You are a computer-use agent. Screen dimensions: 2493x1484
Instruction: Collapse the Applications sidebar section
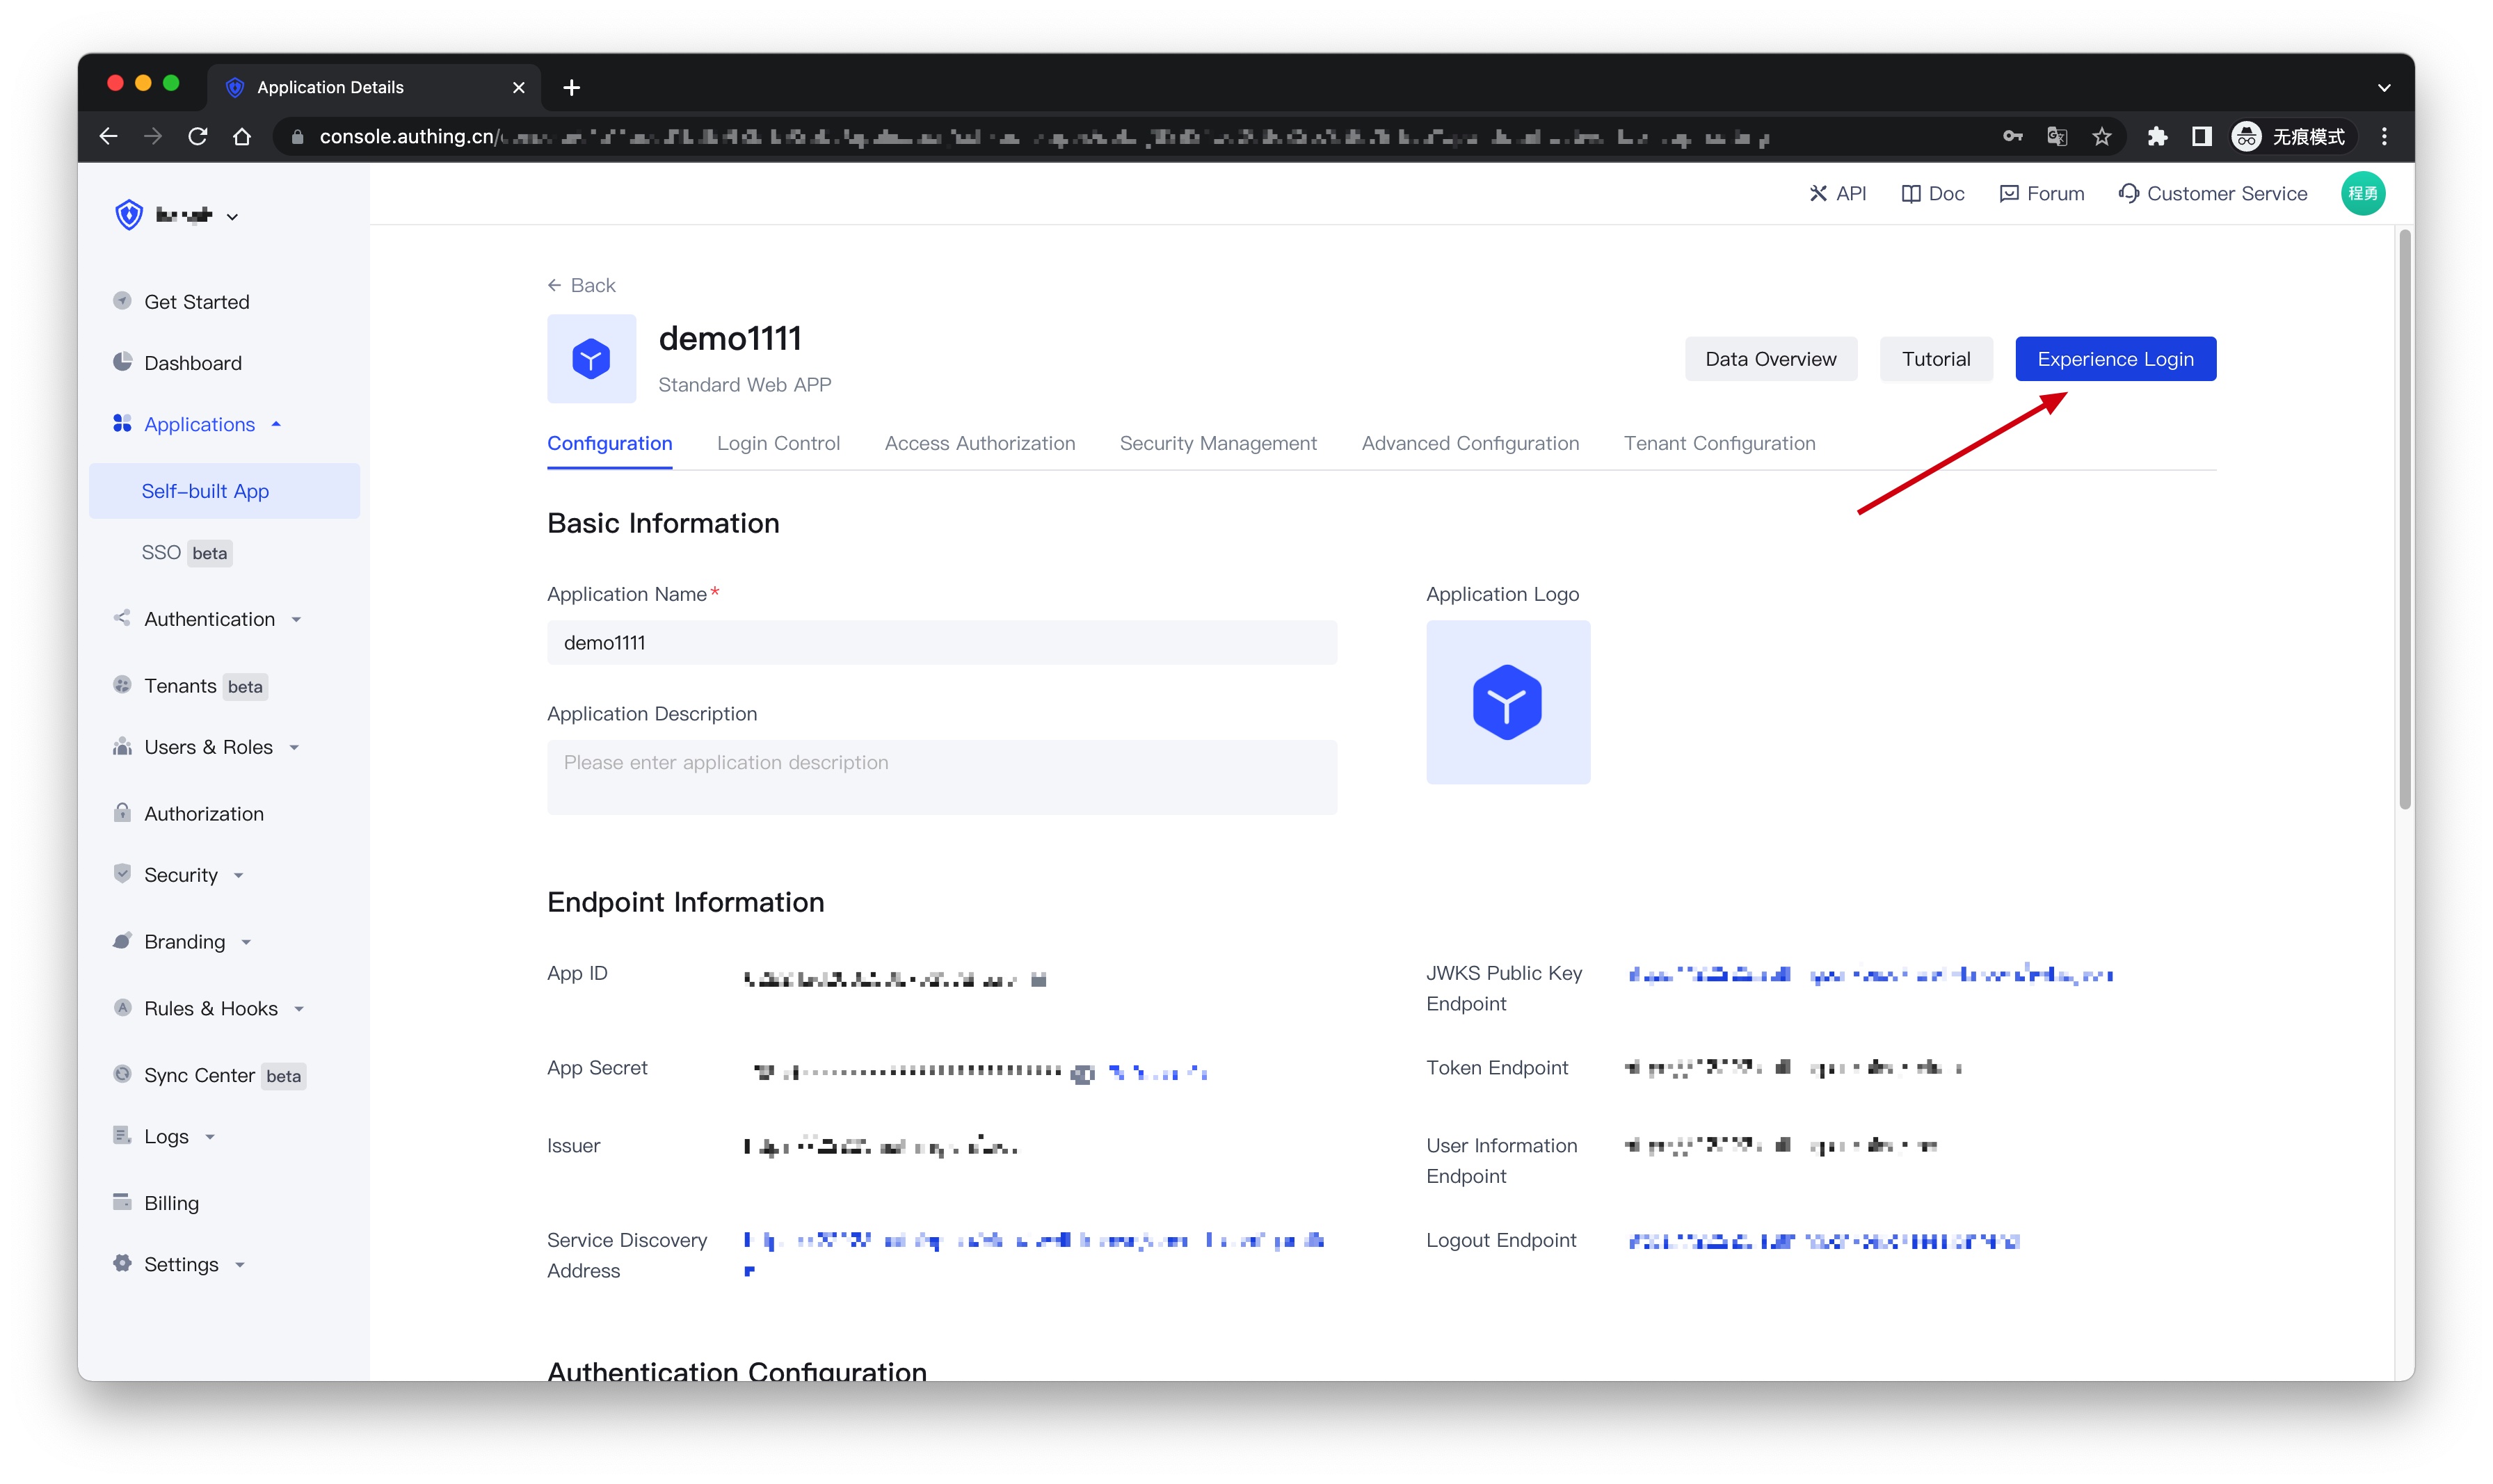(x=200, y=424)
